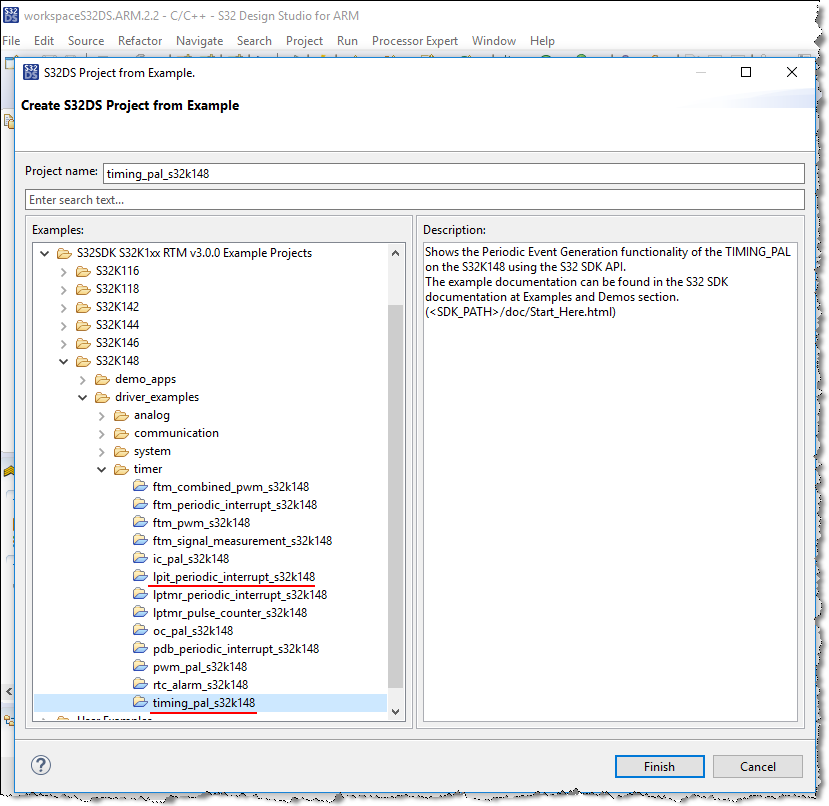Expand the communication folder
This screenshot has height=806, width=829.
click(102, 434)
